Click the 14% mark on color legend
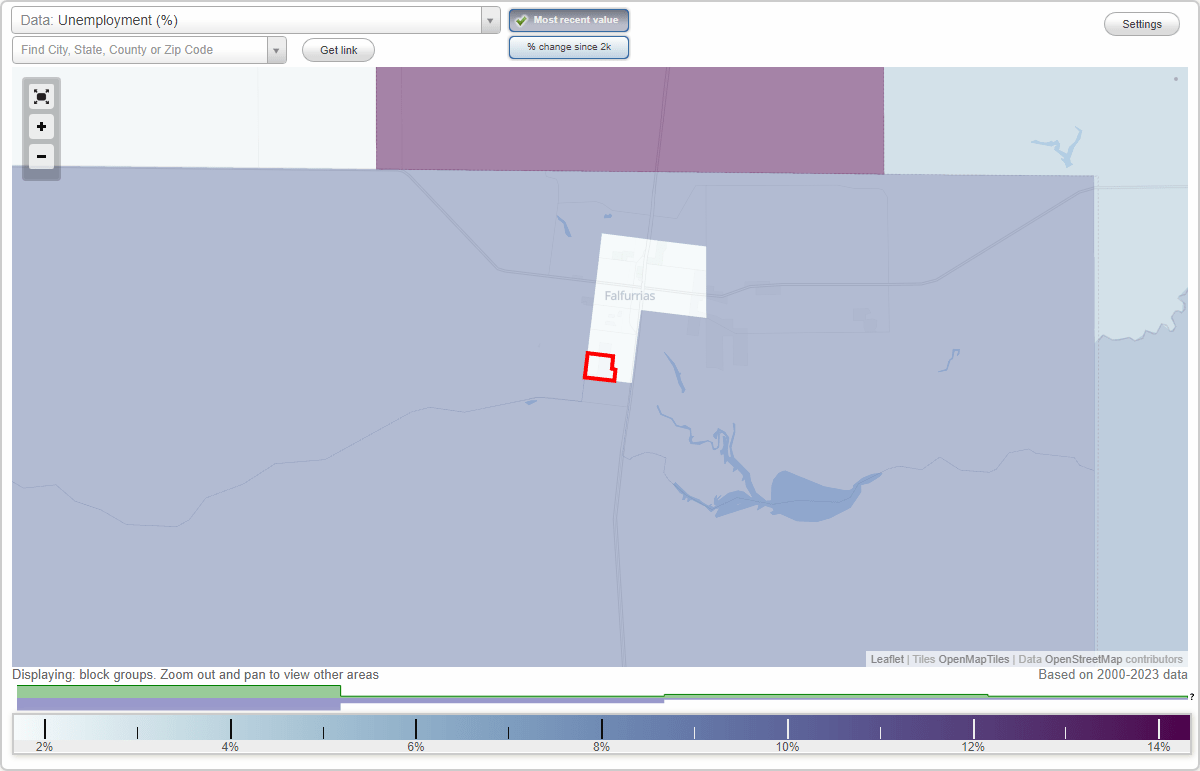Viewport: 1200px width, 771px height. point(1159,729)
